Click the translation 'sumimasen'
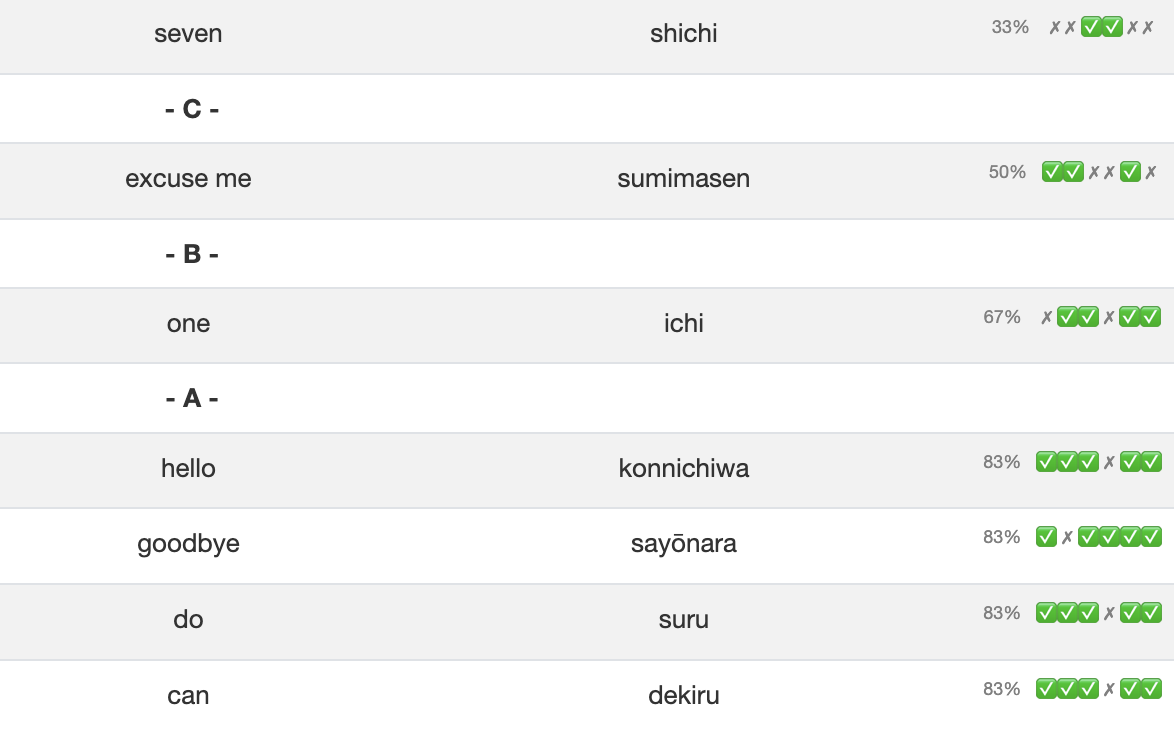 pyautogui.click(x=683, y=179)
